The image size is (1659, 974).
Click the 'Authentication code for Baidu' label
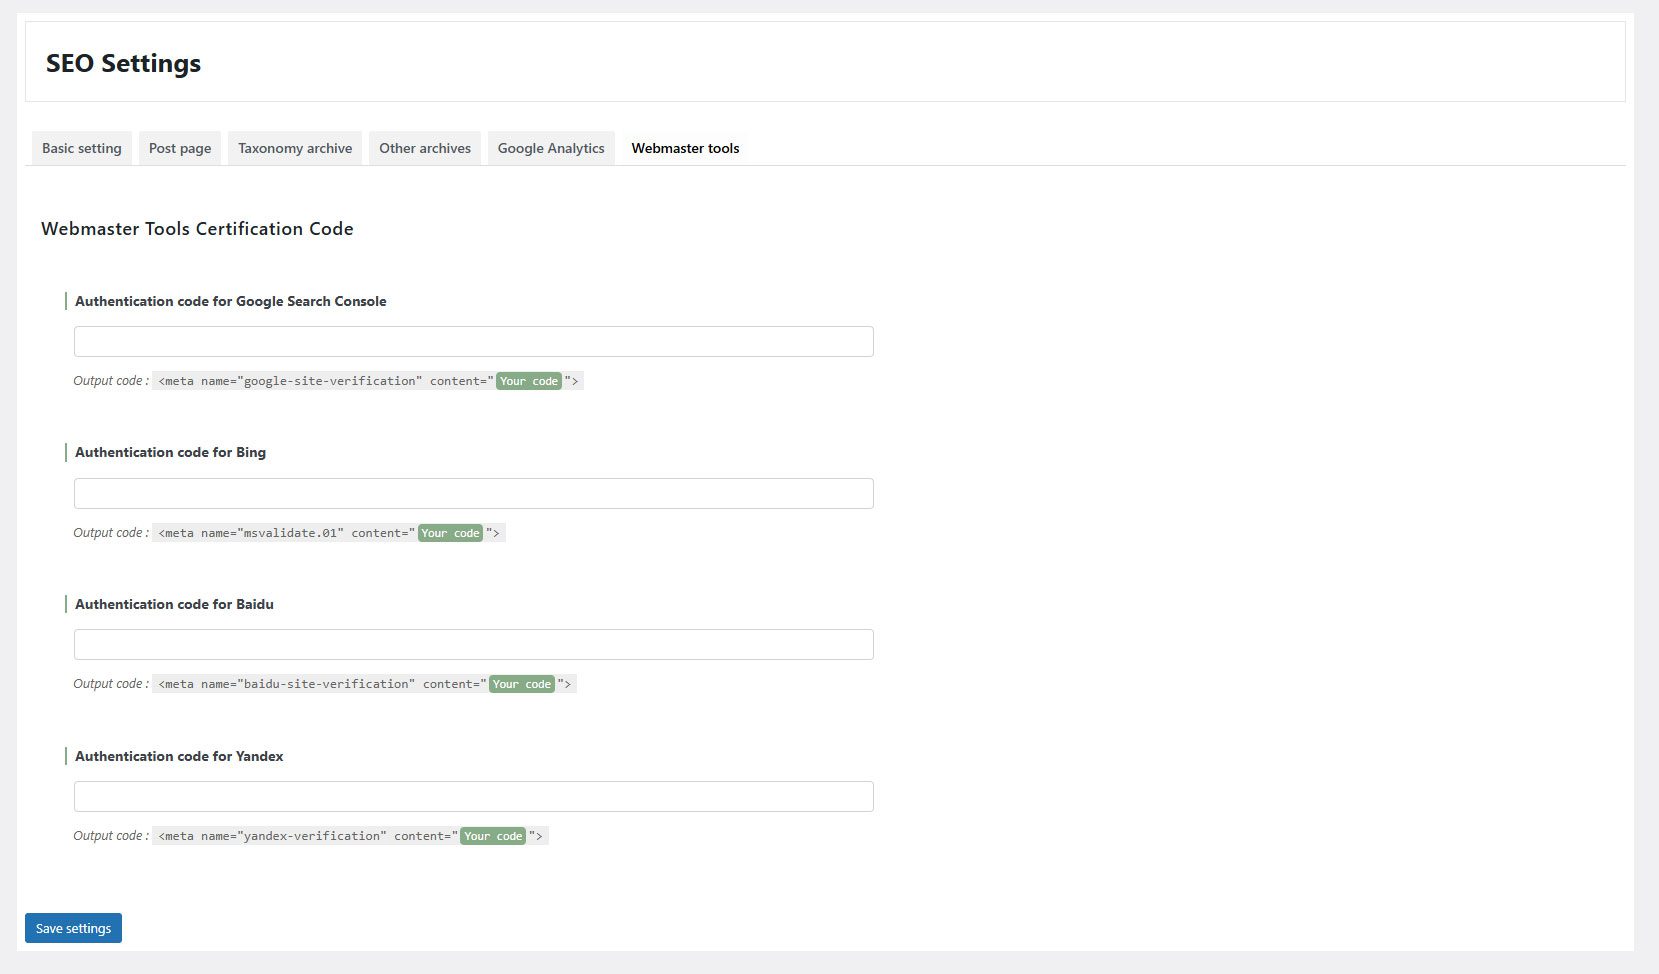[174, 604]
